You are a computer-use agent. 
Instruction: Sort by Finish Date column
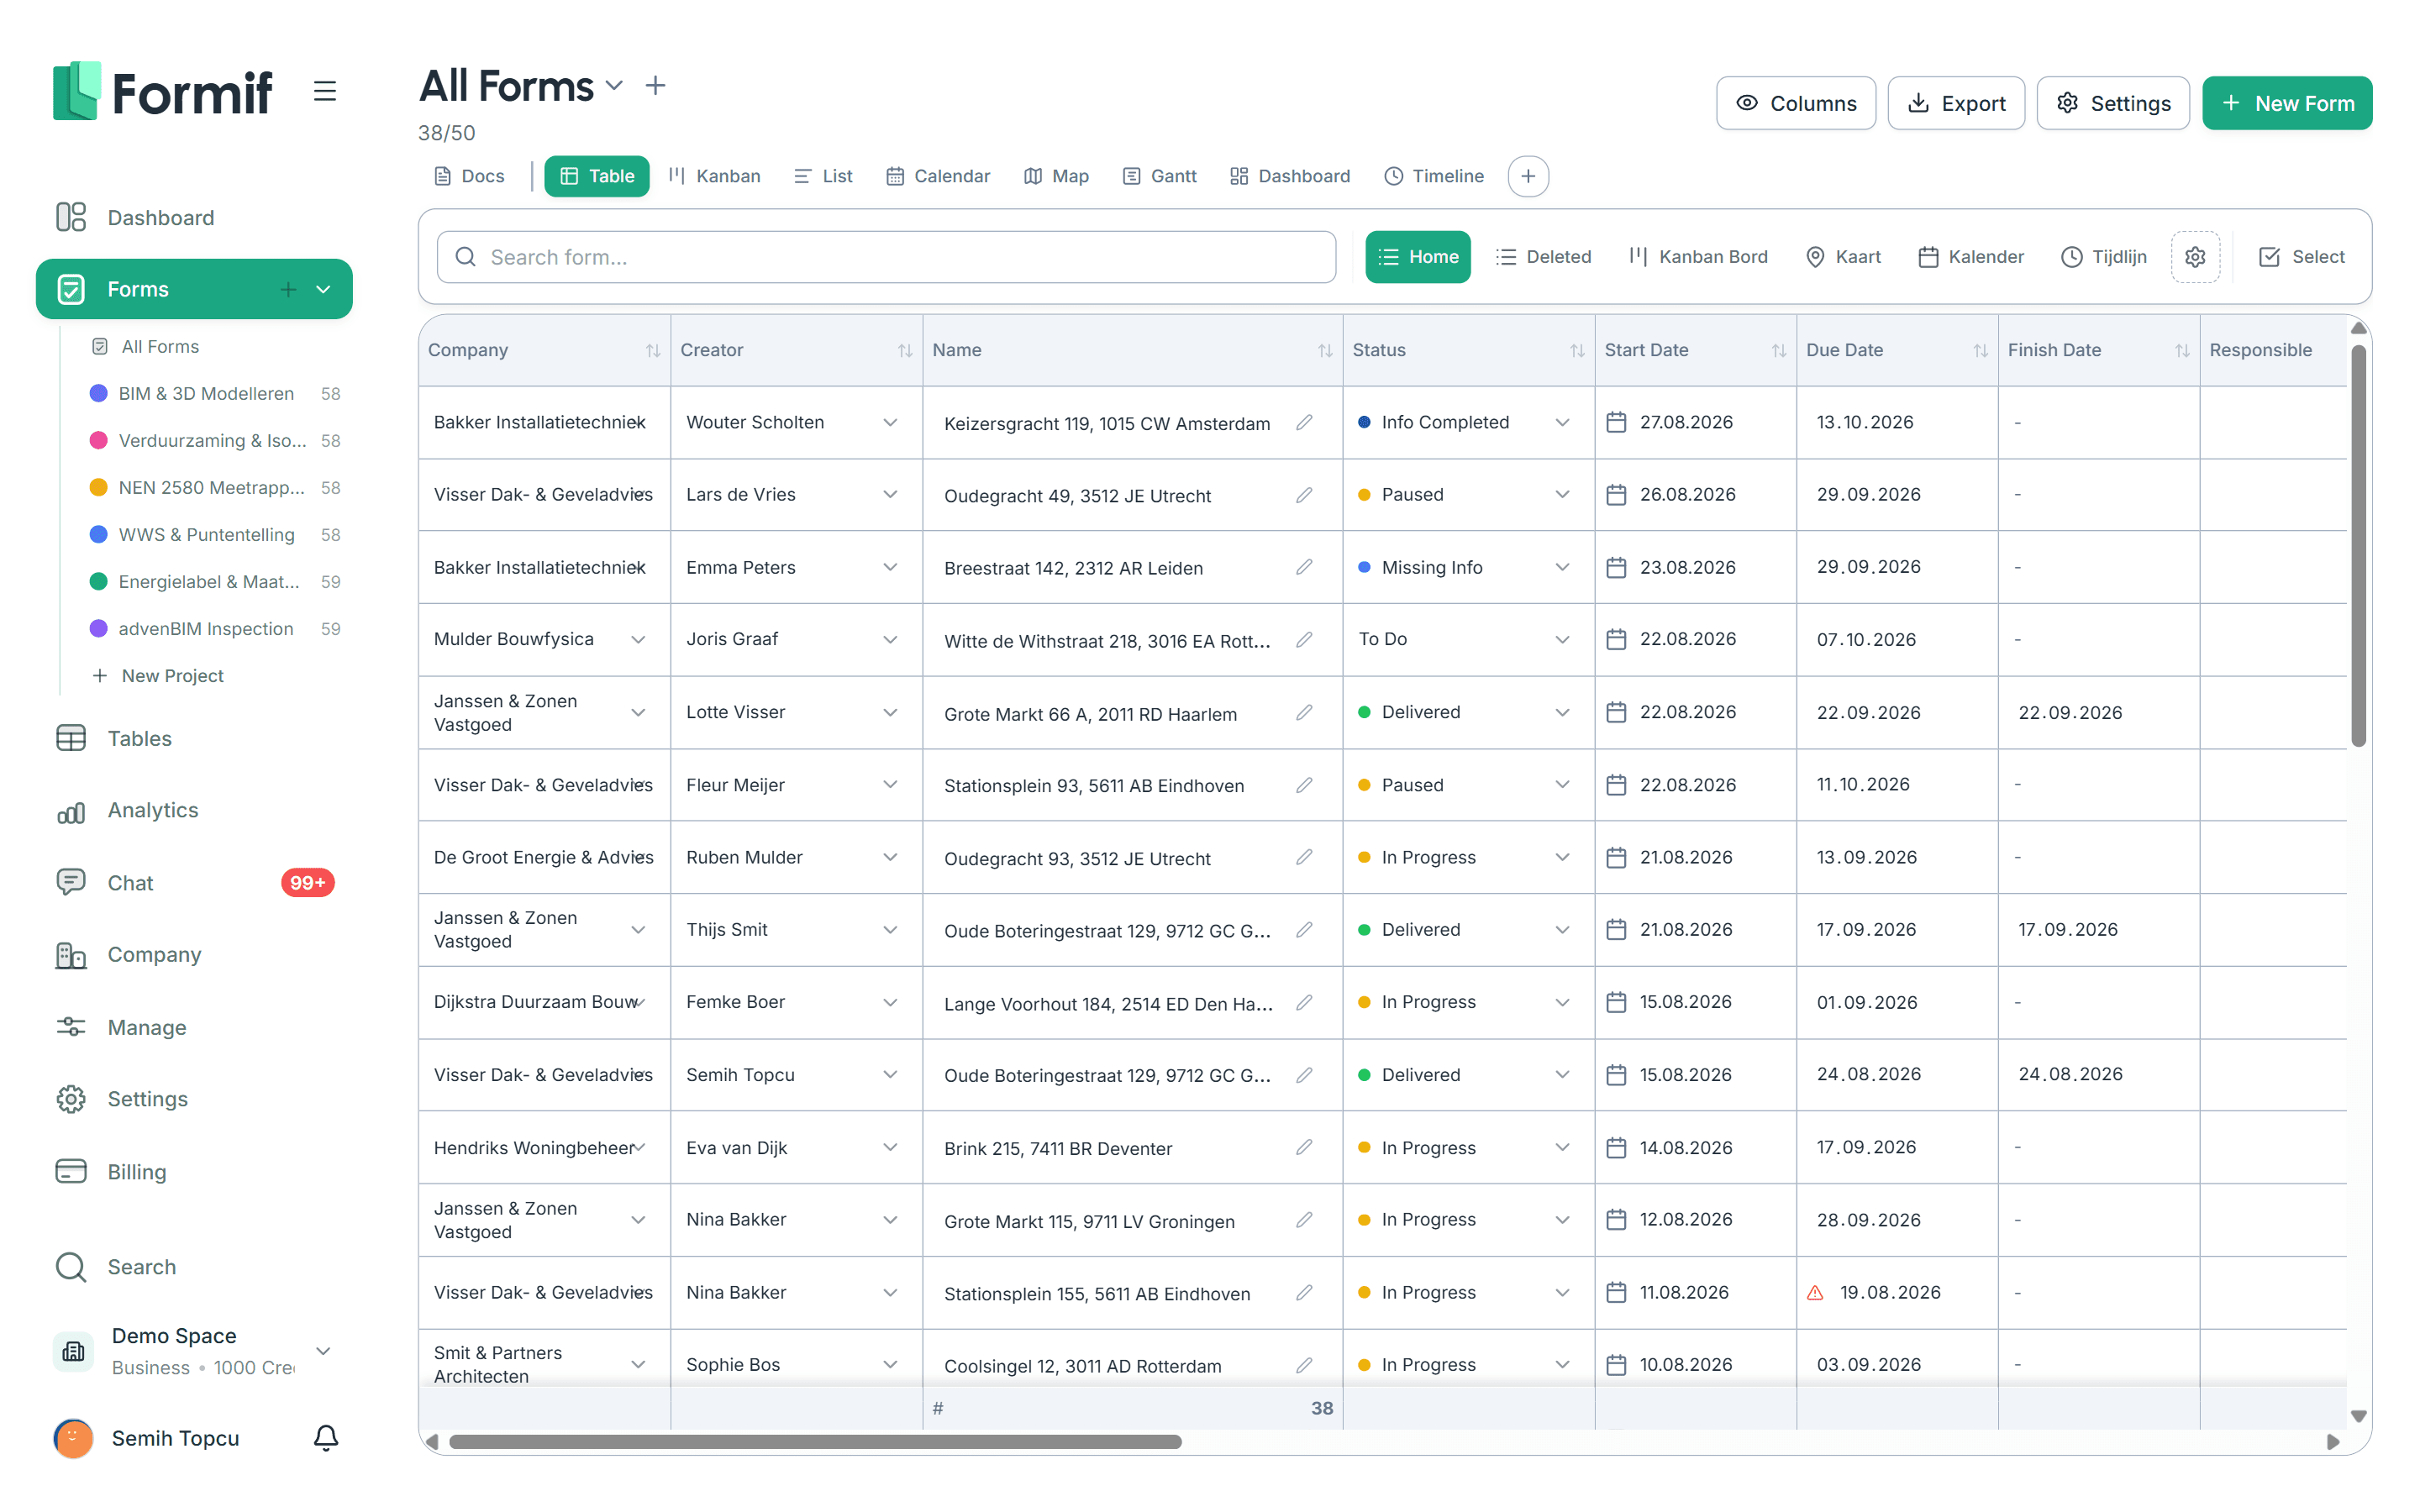[2182, 350]
